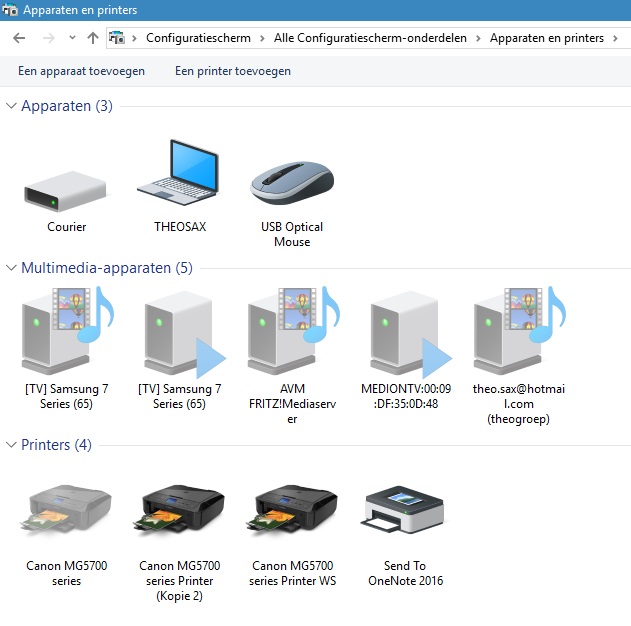Select the USB Optical Mouse icon
The width and height of the screenshot is (631, 626).
tap(292, 183)
